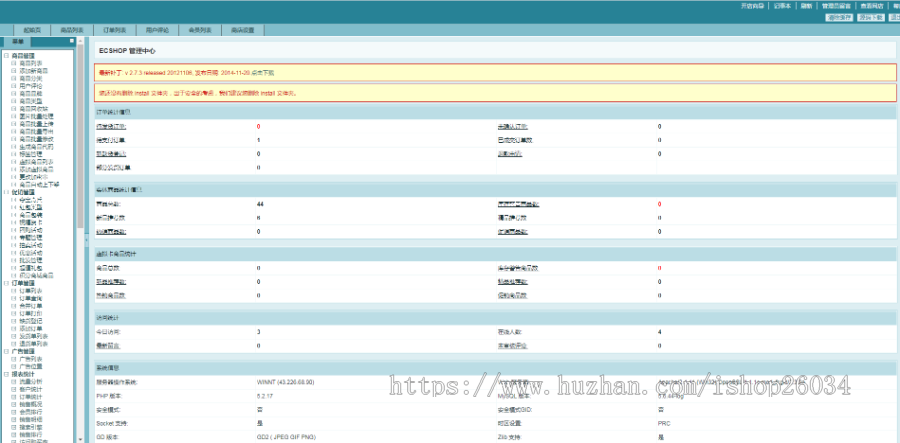
Task: Open 图片批量处理 in the sidebar tree
Action: (x=37, y=116)
